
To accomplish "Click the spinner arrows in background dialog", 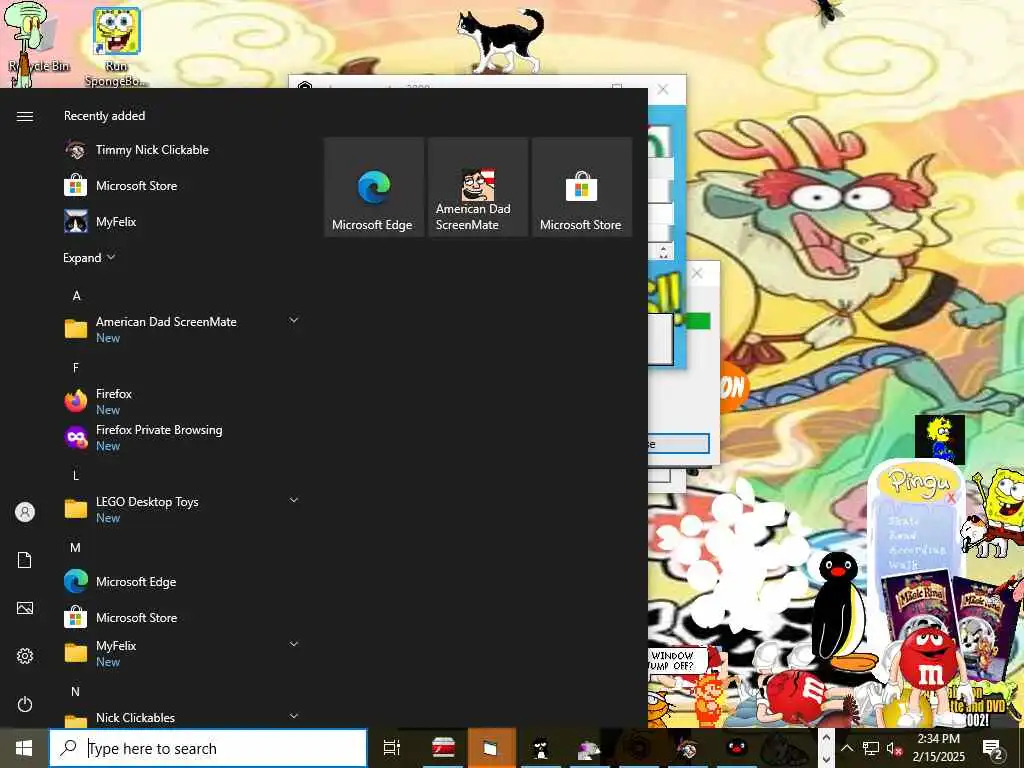I will tap(664, 251).
